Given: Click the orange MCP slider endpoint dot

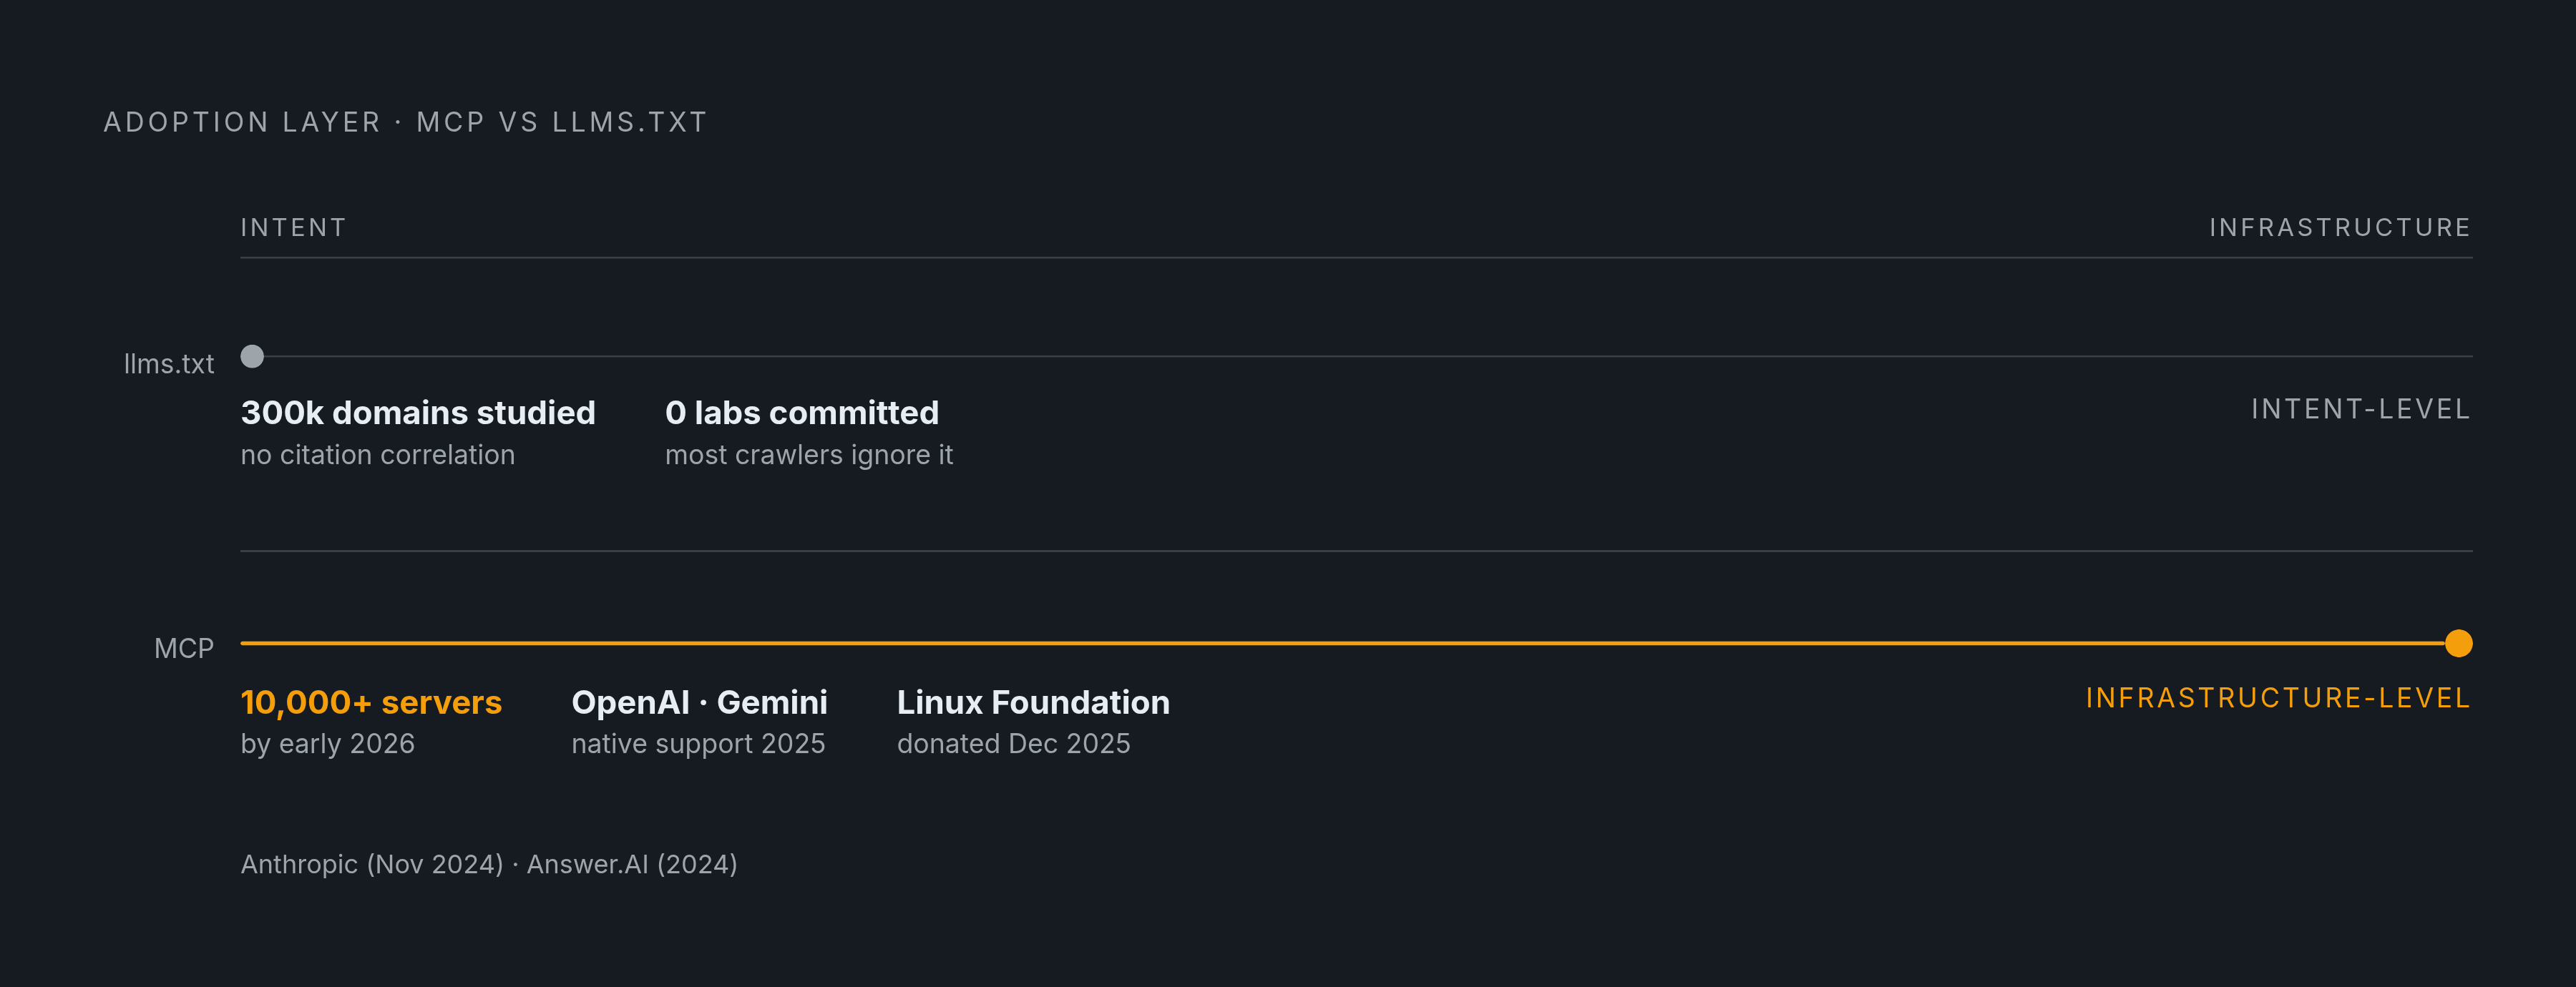Looking at the screenshot, I should (2458, 643).
